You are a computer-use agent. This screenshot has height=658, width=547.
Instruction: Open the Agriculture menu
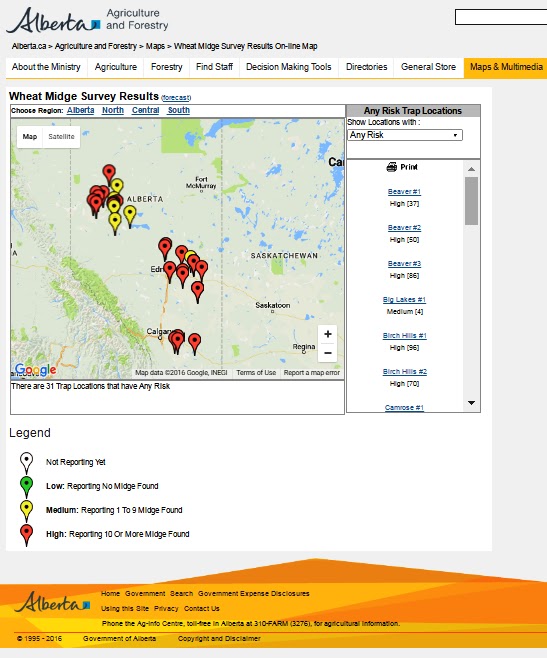[x=116, y=67]
